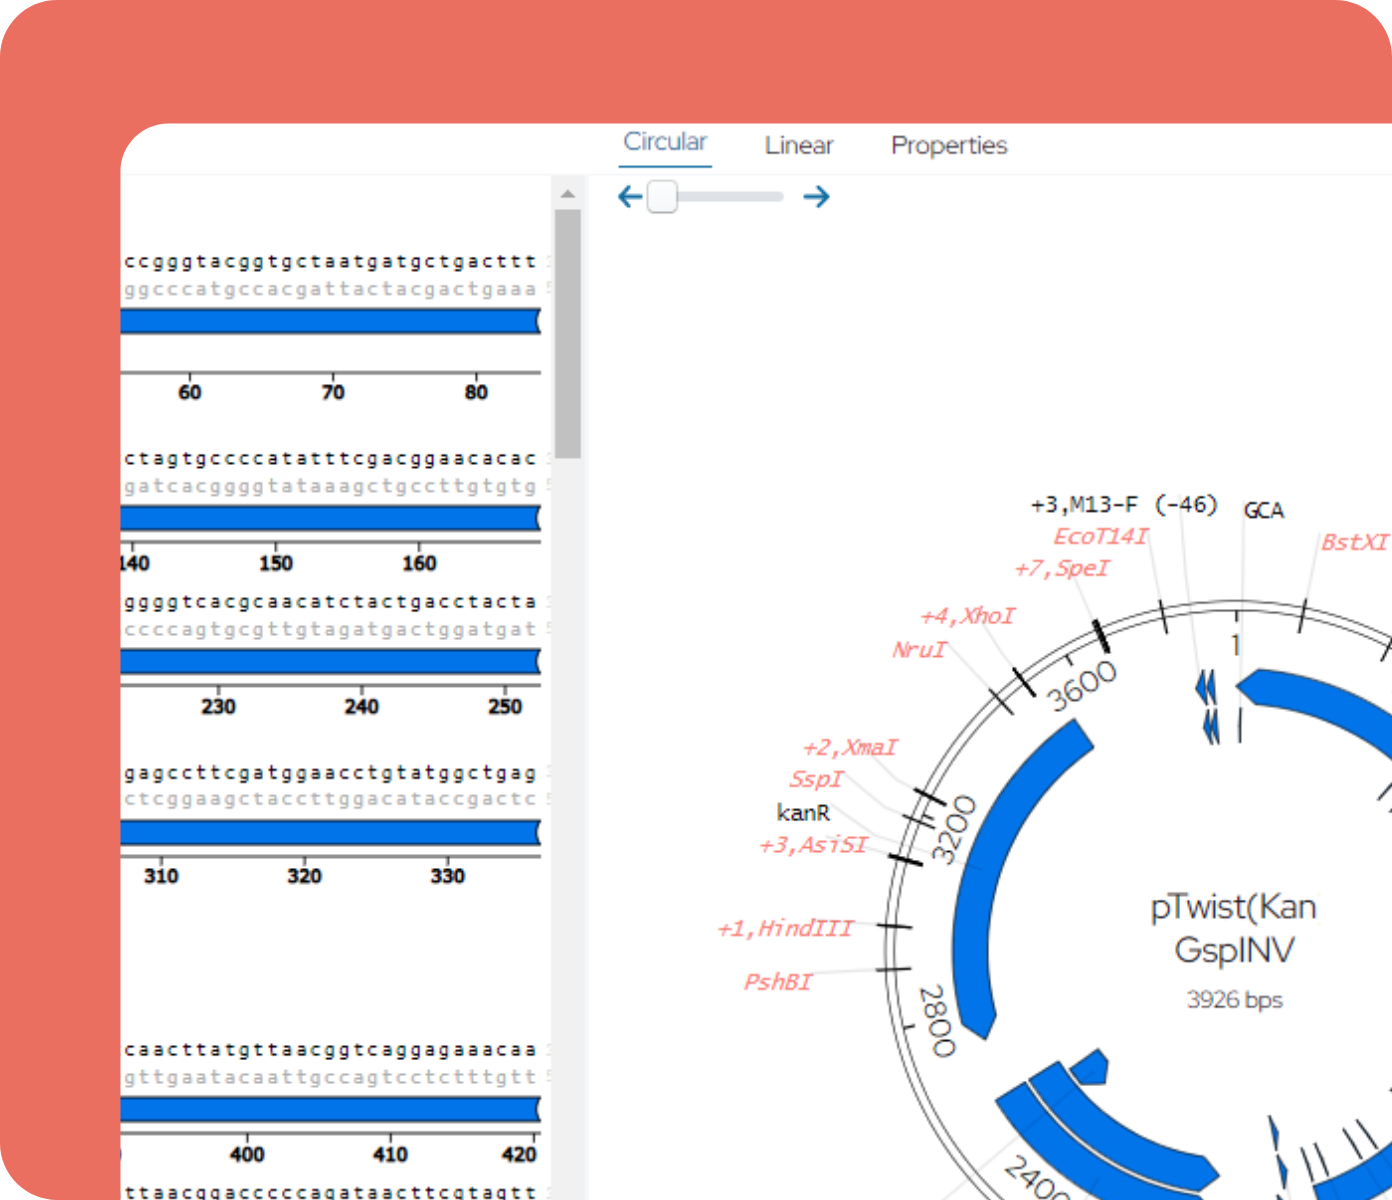The image size is (1392, 1200).
Task: Click the left arrow to zoom out
Action: (630, 197)
